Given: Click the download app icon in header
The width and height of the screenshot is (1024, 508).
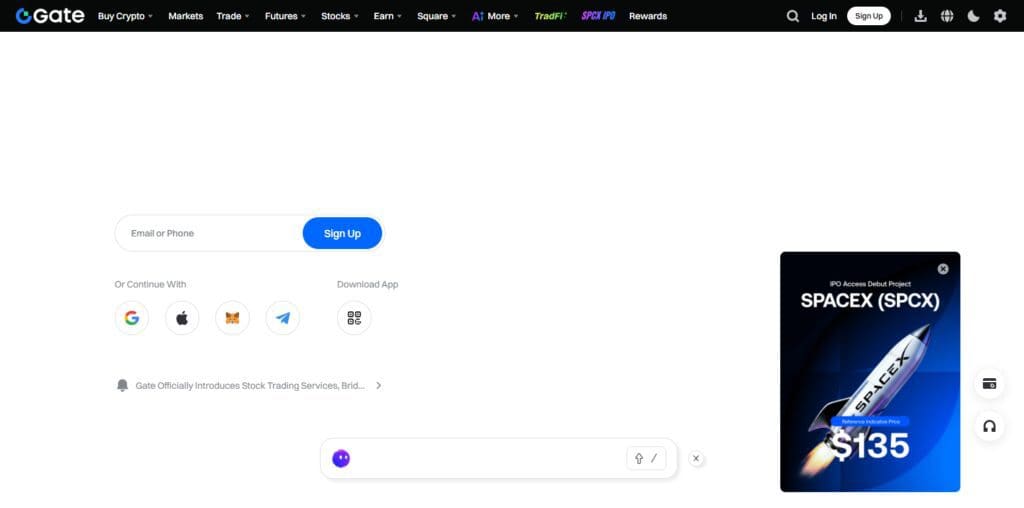Looking at the screenshot, I should (920, 16).
